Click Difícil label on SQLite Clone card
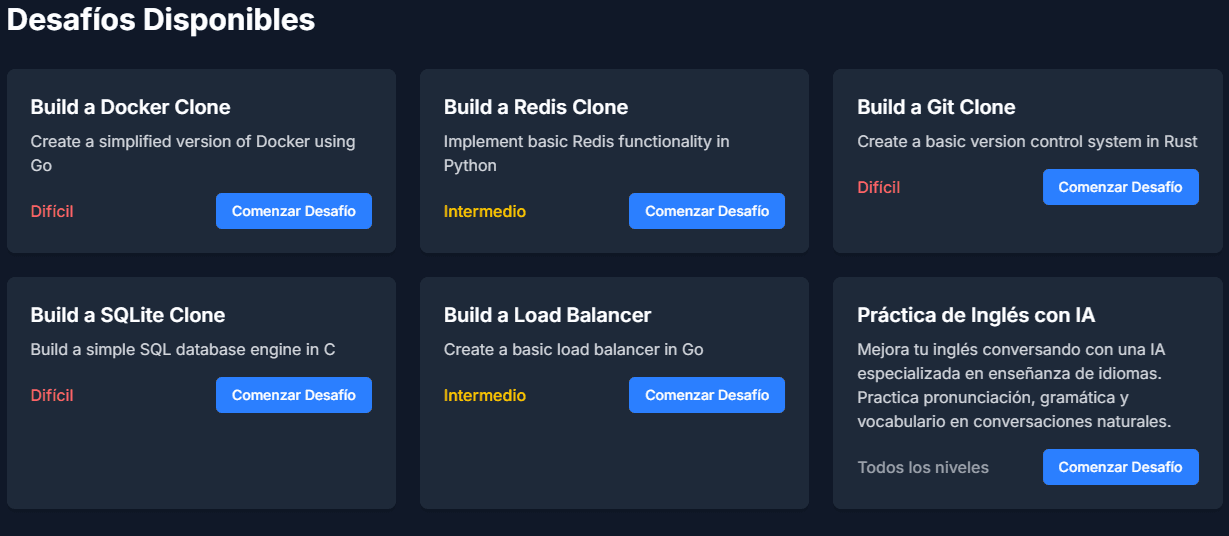This screenshot has width=1229, height=536. [x=52, y=395]
